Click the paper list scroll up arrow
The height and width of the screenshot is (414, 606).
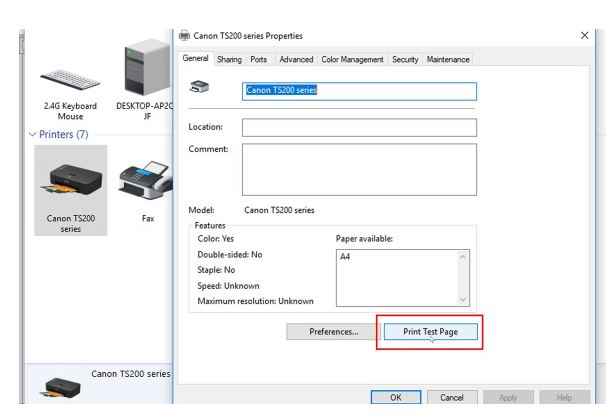coord(463,257)
